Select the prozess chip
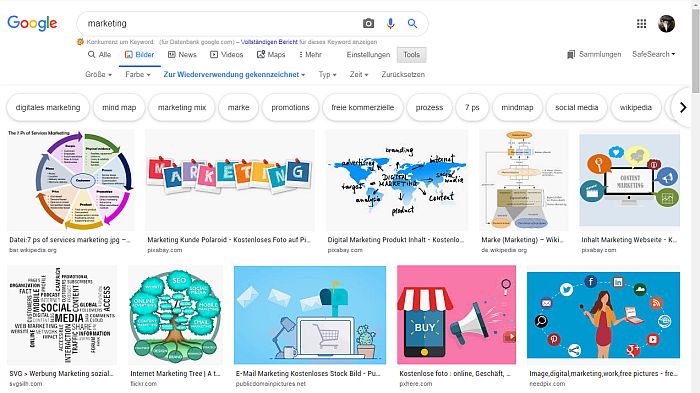700x393 pixels. (429, 108)
